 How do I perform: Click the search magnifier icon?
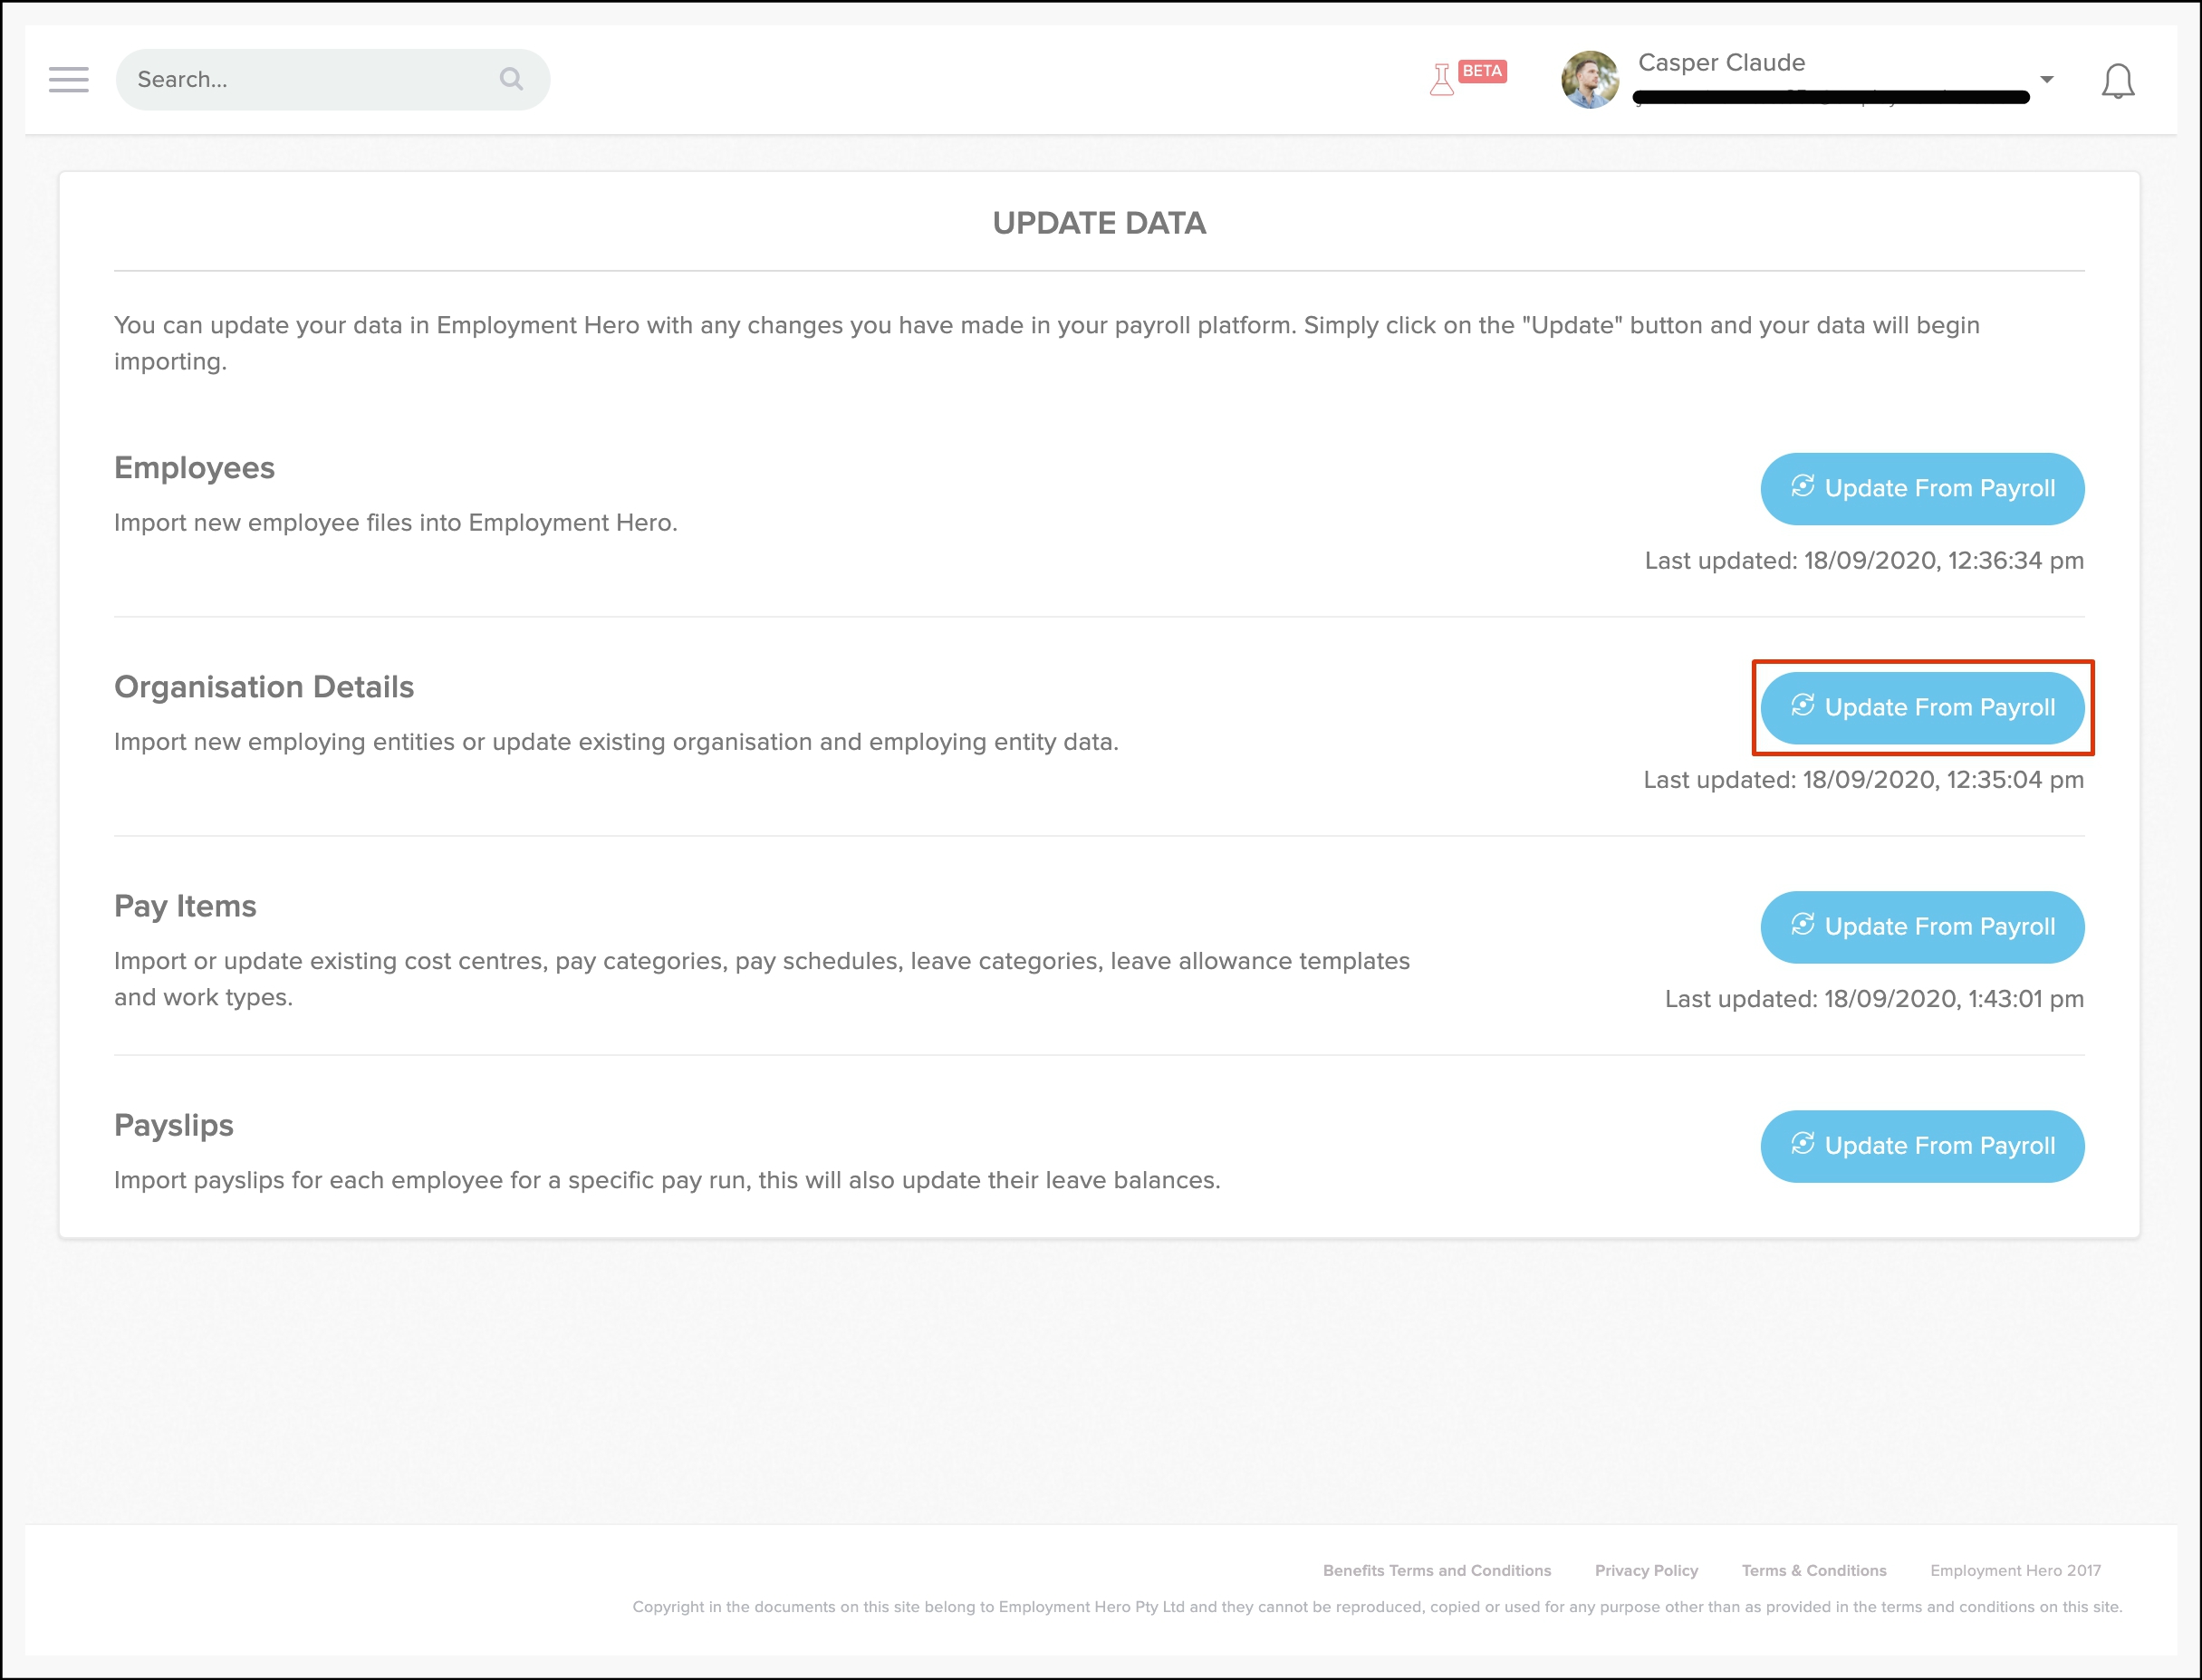point(511,79)
